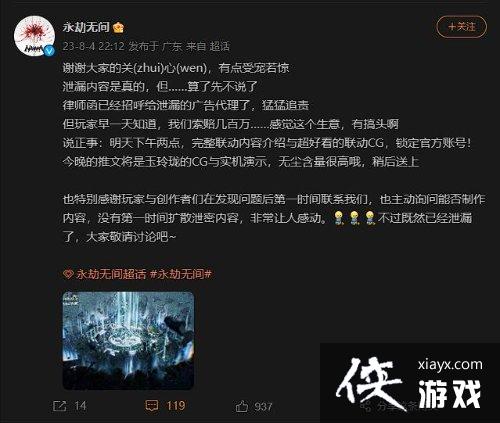Open the 永劫无间 profile avatar
Image resolution: width=500 pixels, height=423 pixels.
tap(34, 36)
